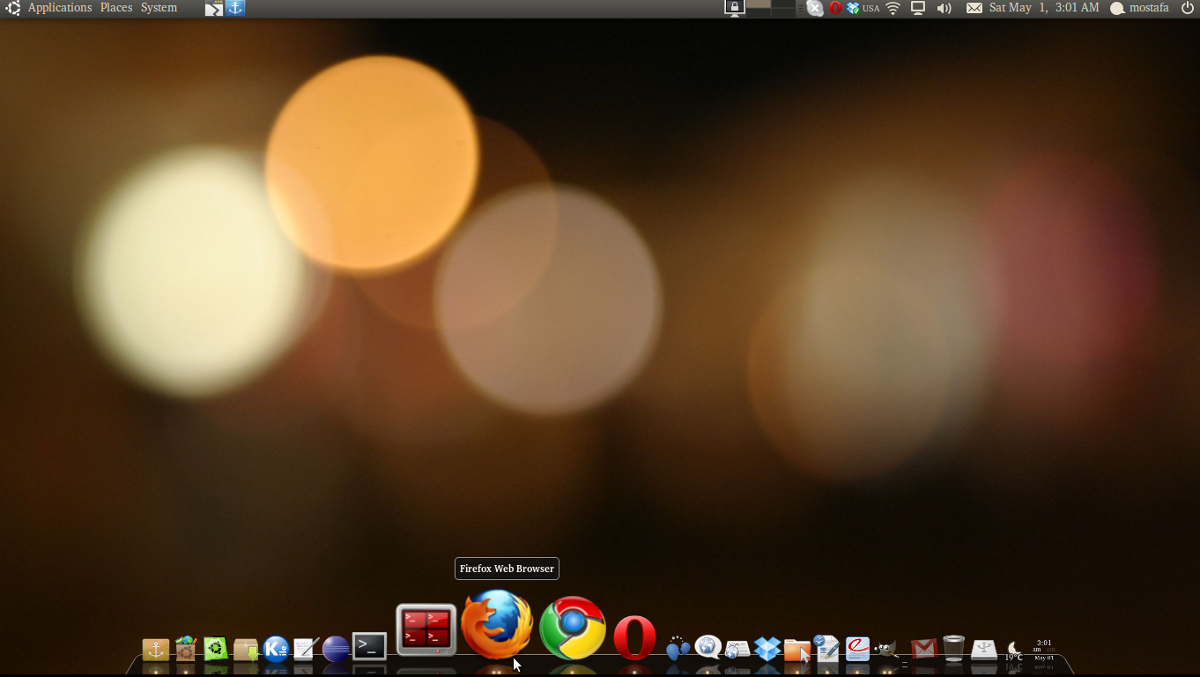Open Google Chrome from the dock
This screenshot has width=1200, height=677.
tap(573, 628)
